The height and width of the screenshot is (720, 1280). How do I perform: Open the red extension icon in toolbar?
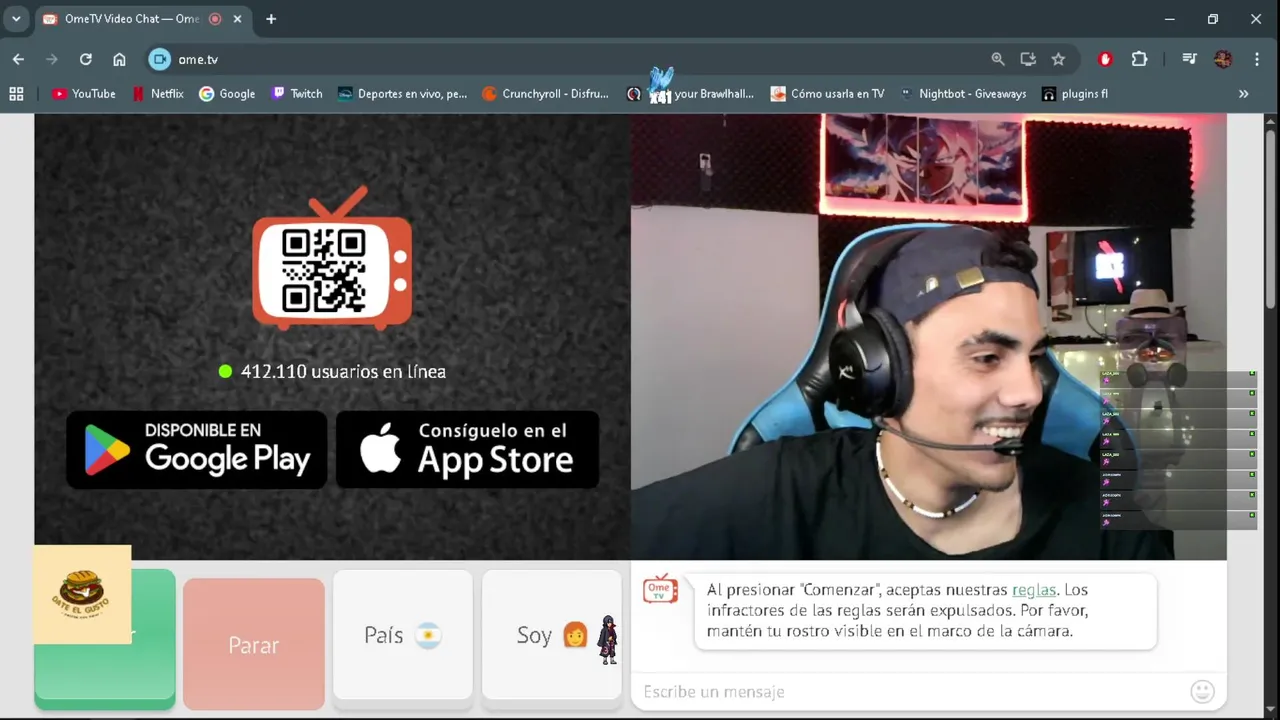pyautogui.click(x=1105, y=59)
